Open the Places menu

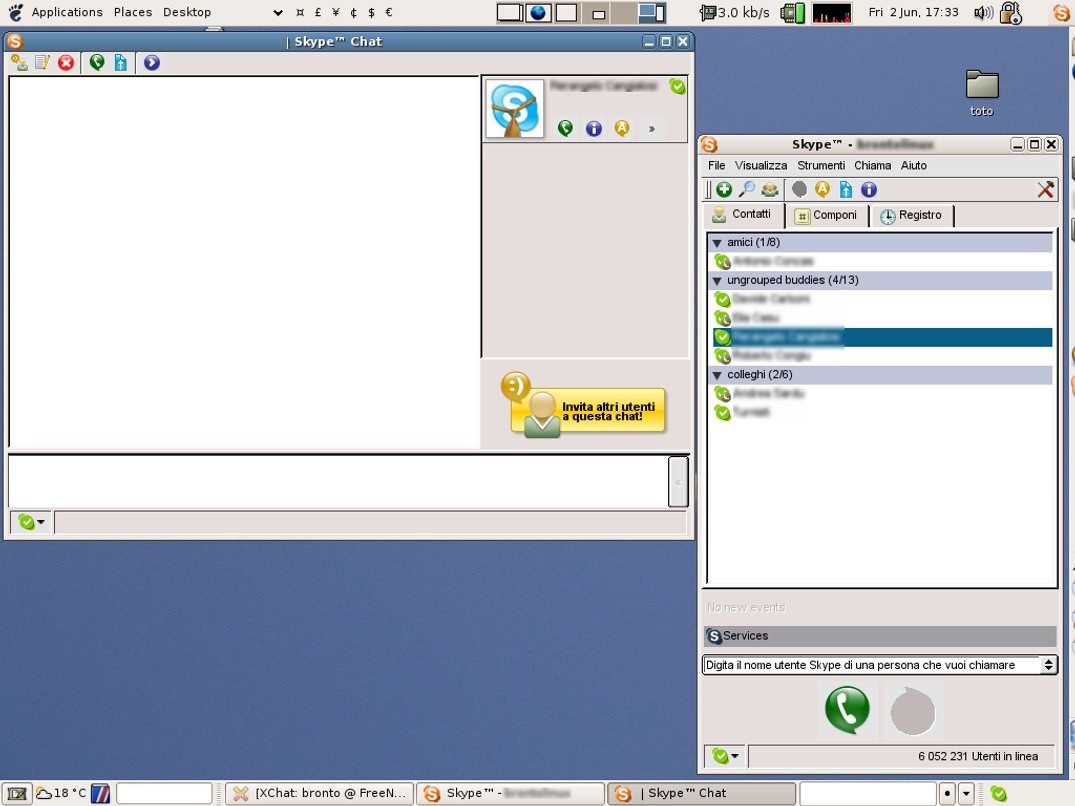point(133,12)
